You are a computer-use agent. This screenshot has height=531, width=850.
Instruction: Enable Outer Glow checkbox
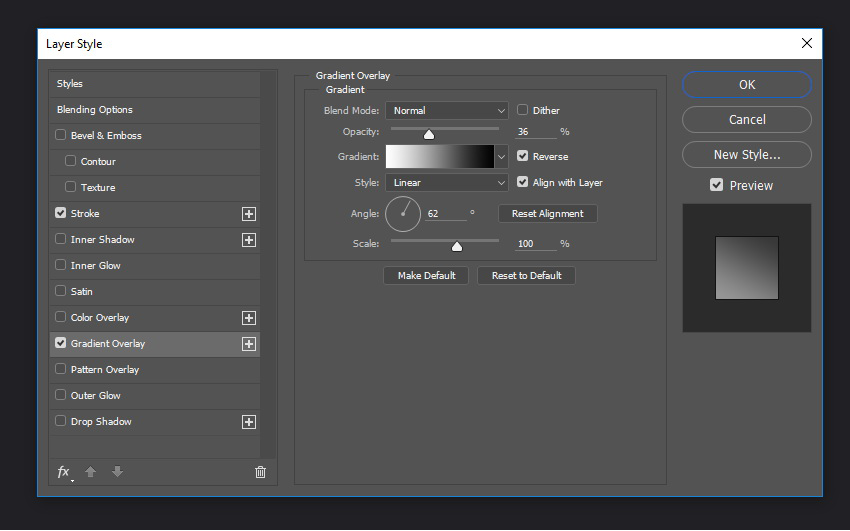61,395
